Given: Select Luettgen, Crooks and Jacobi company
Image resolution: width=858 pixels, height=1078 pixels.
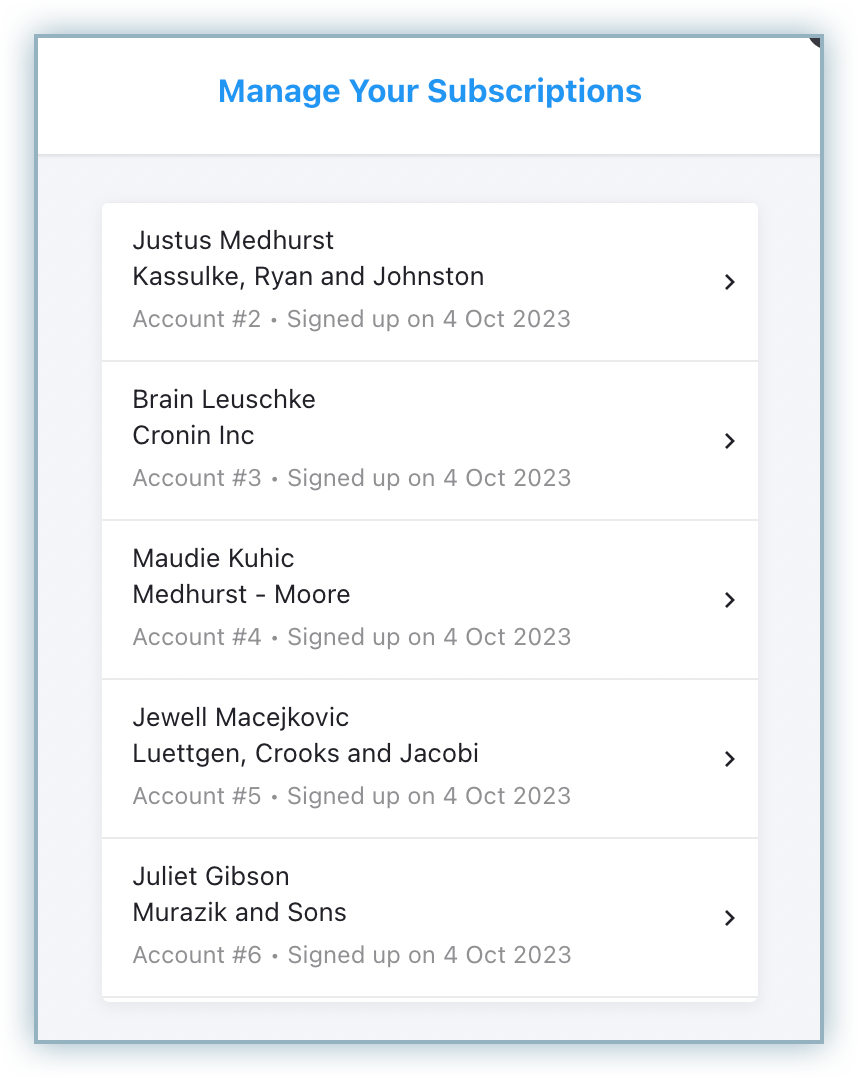Looking at the screenshot, I should pyautogui.click(x=305, y=753).
